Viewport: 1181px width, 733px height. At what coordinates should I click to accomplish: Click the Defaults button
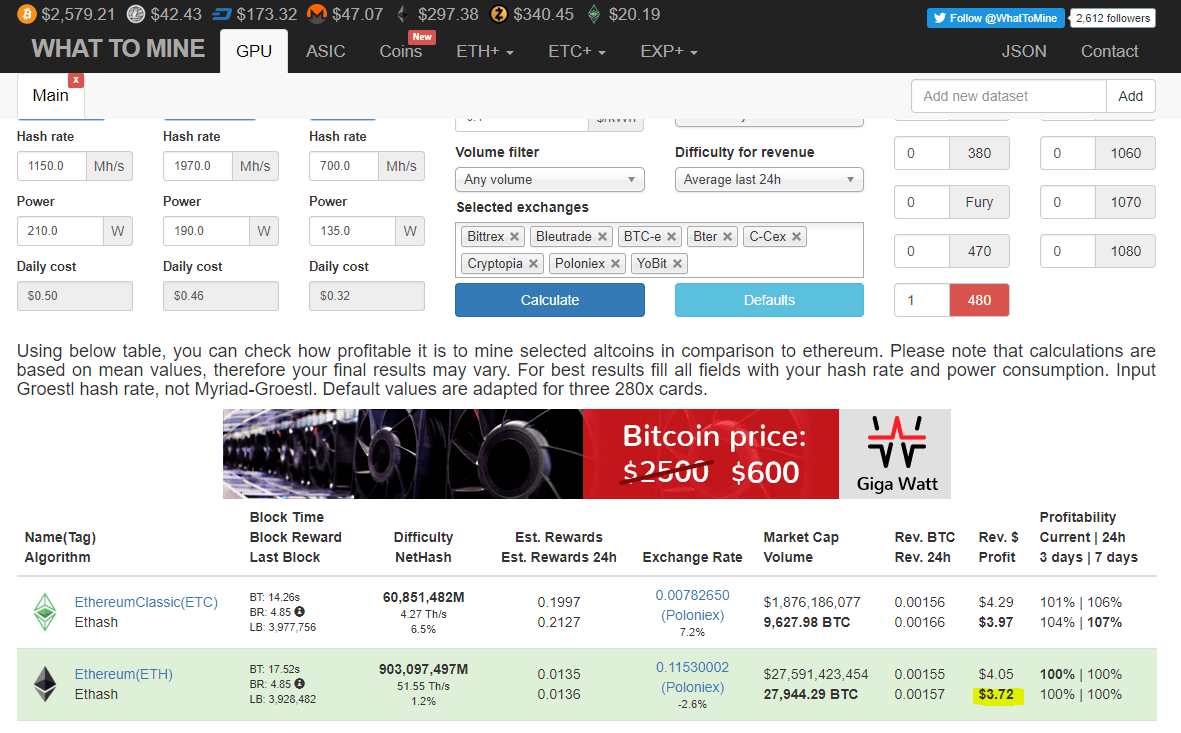point(769,300)
